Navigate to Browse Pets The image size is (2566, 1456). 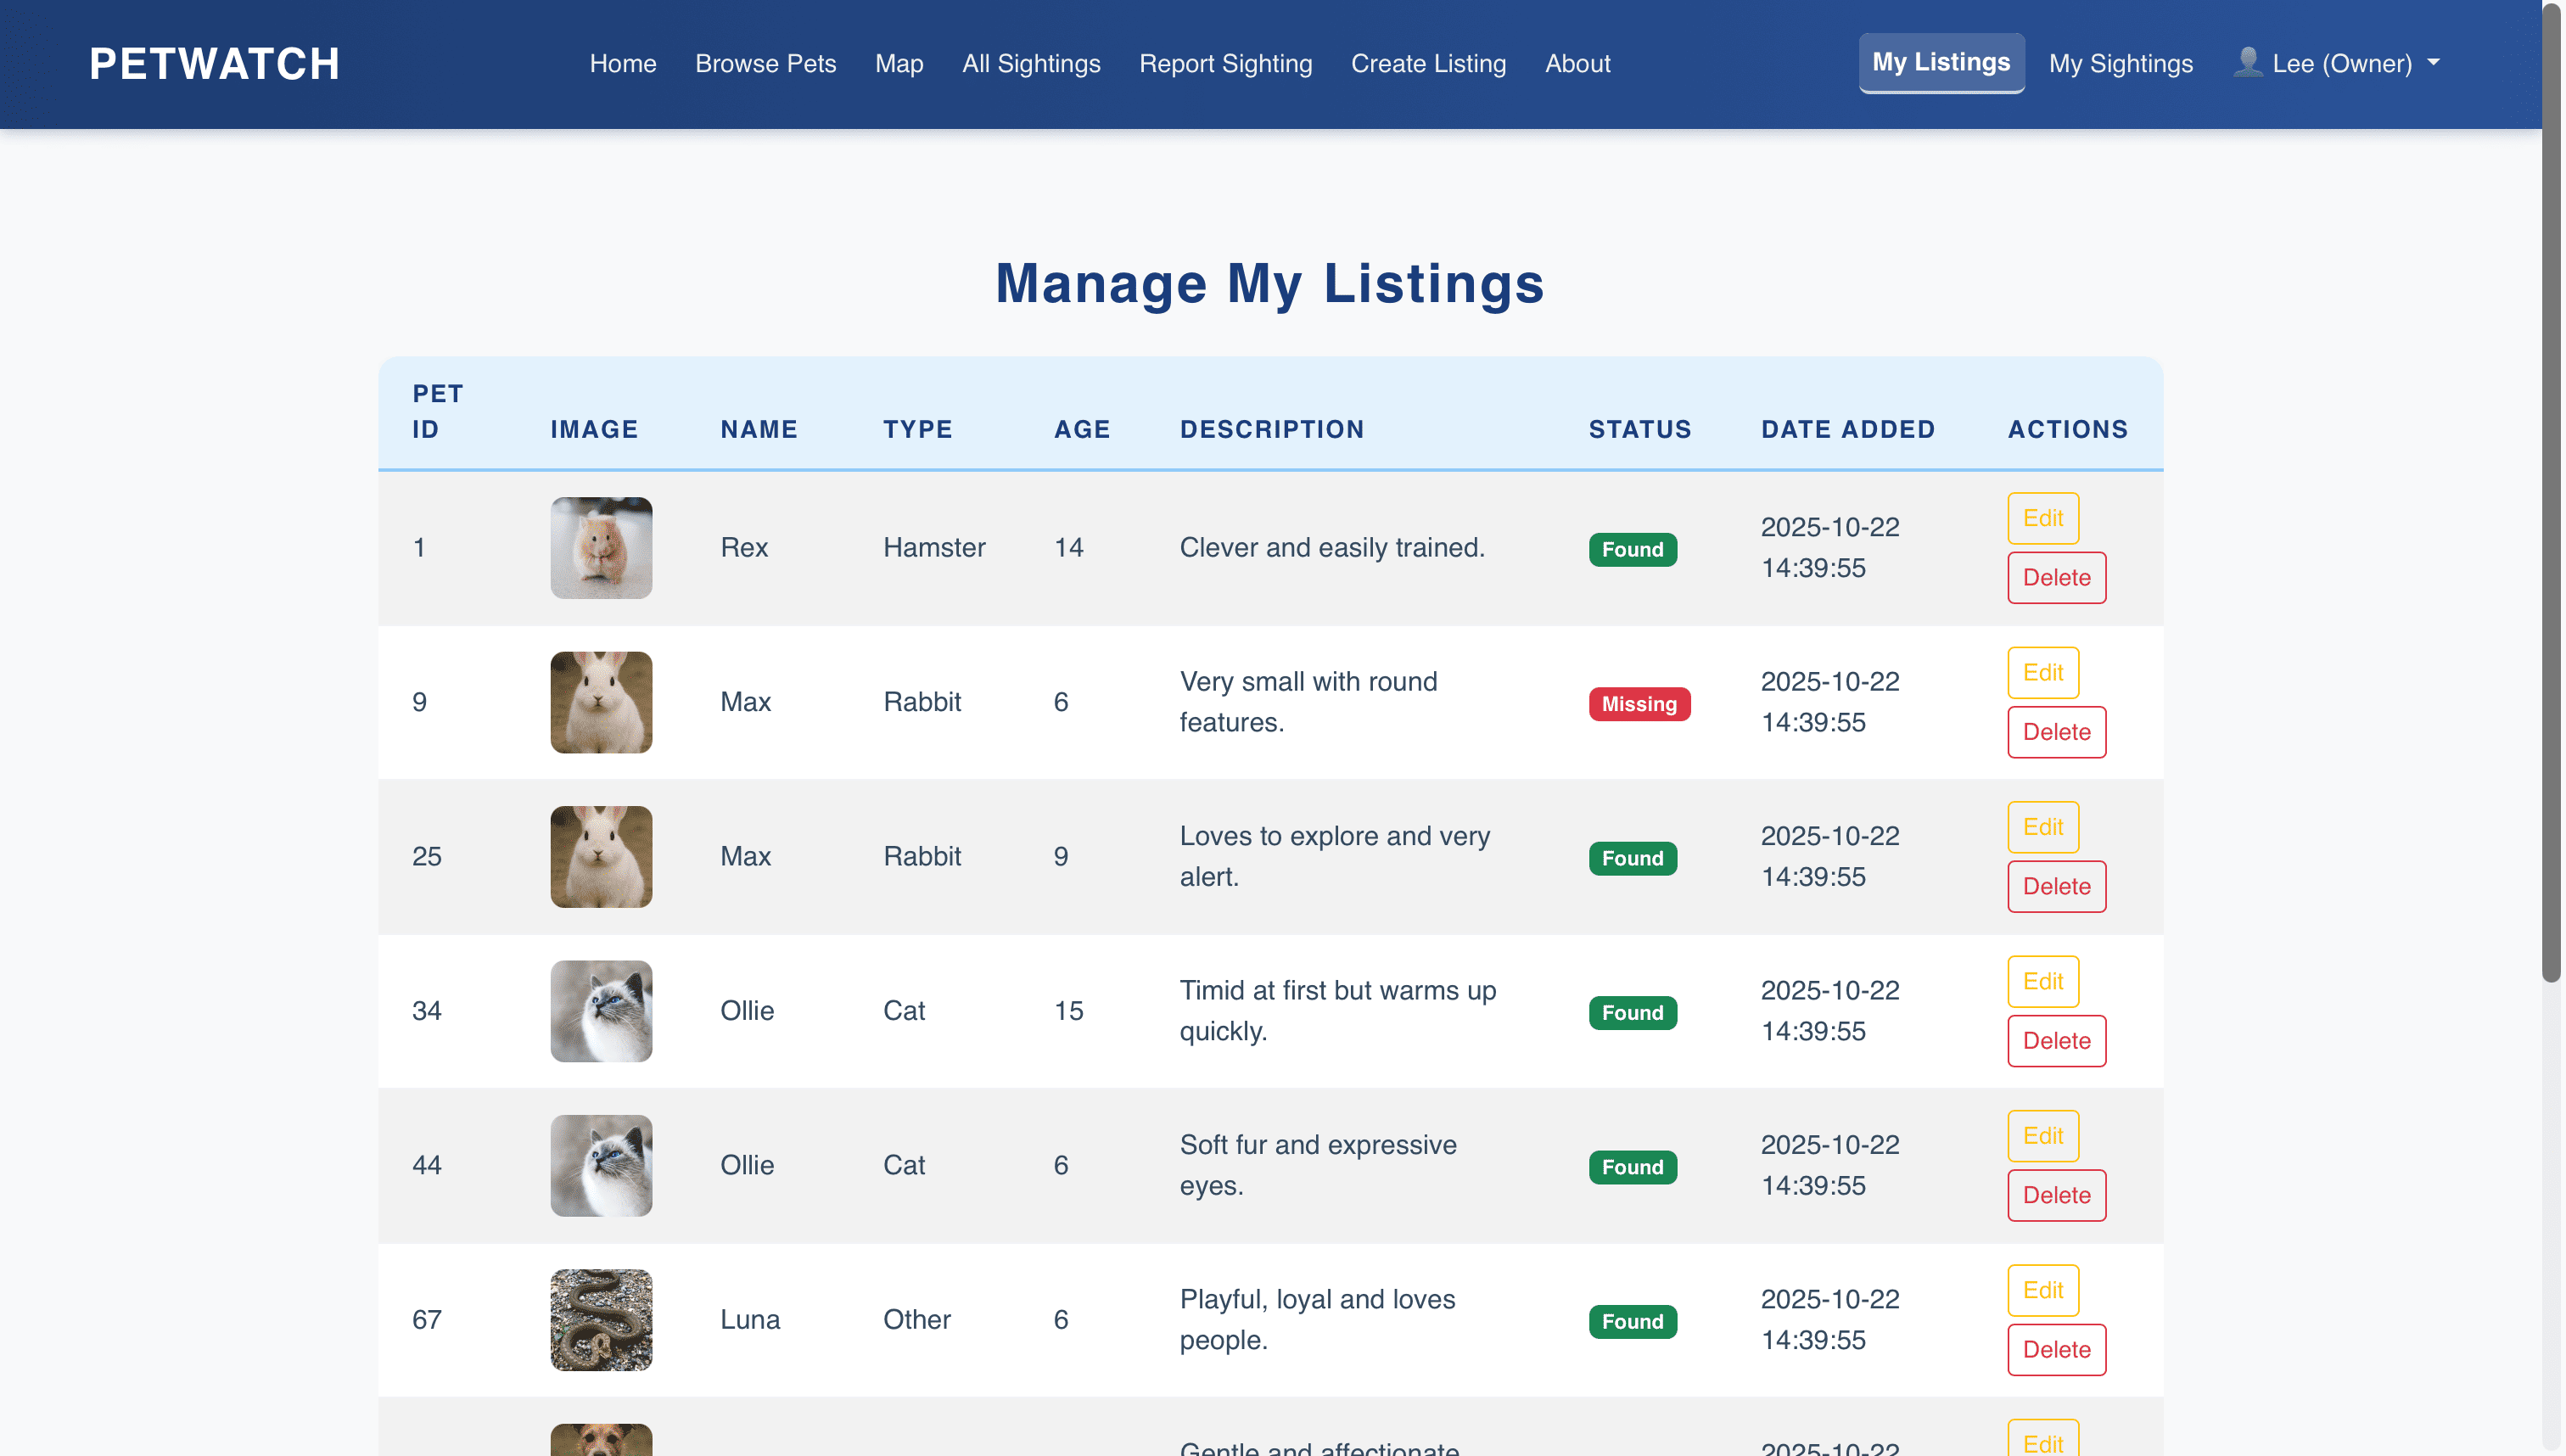click(x=765, y=63)
